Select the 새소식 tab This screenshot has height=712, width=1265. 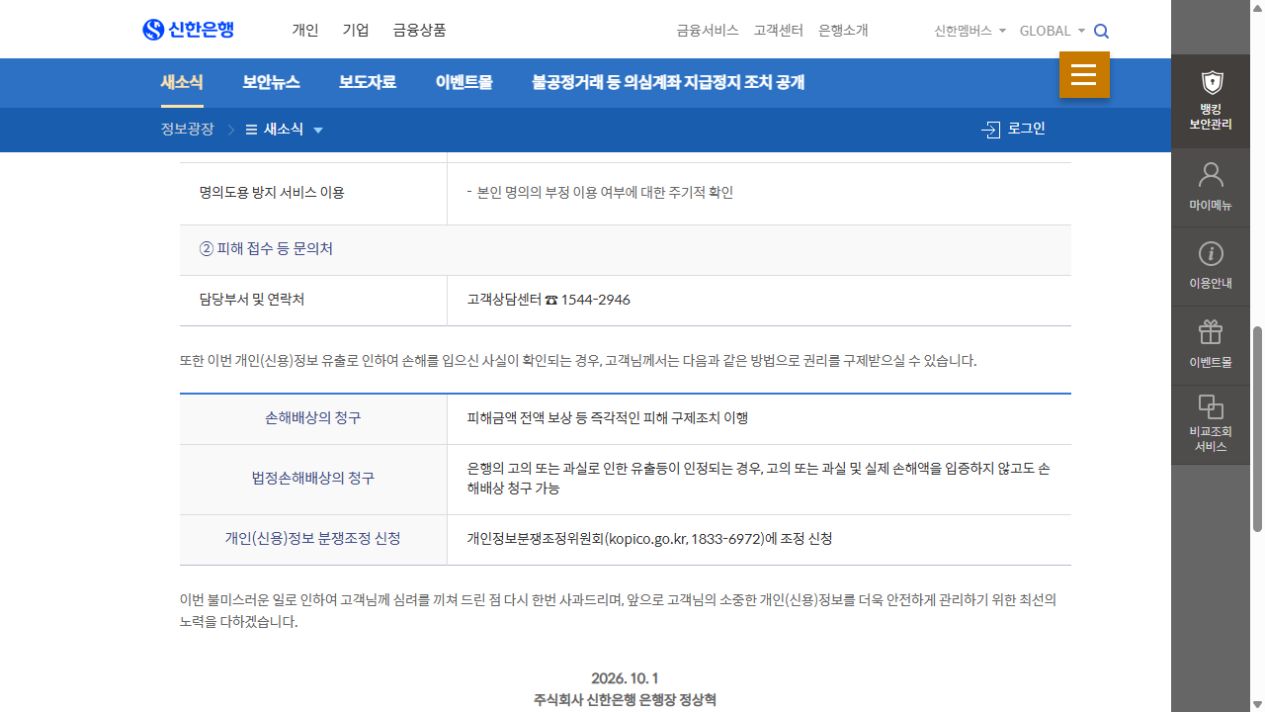(182, 82)
